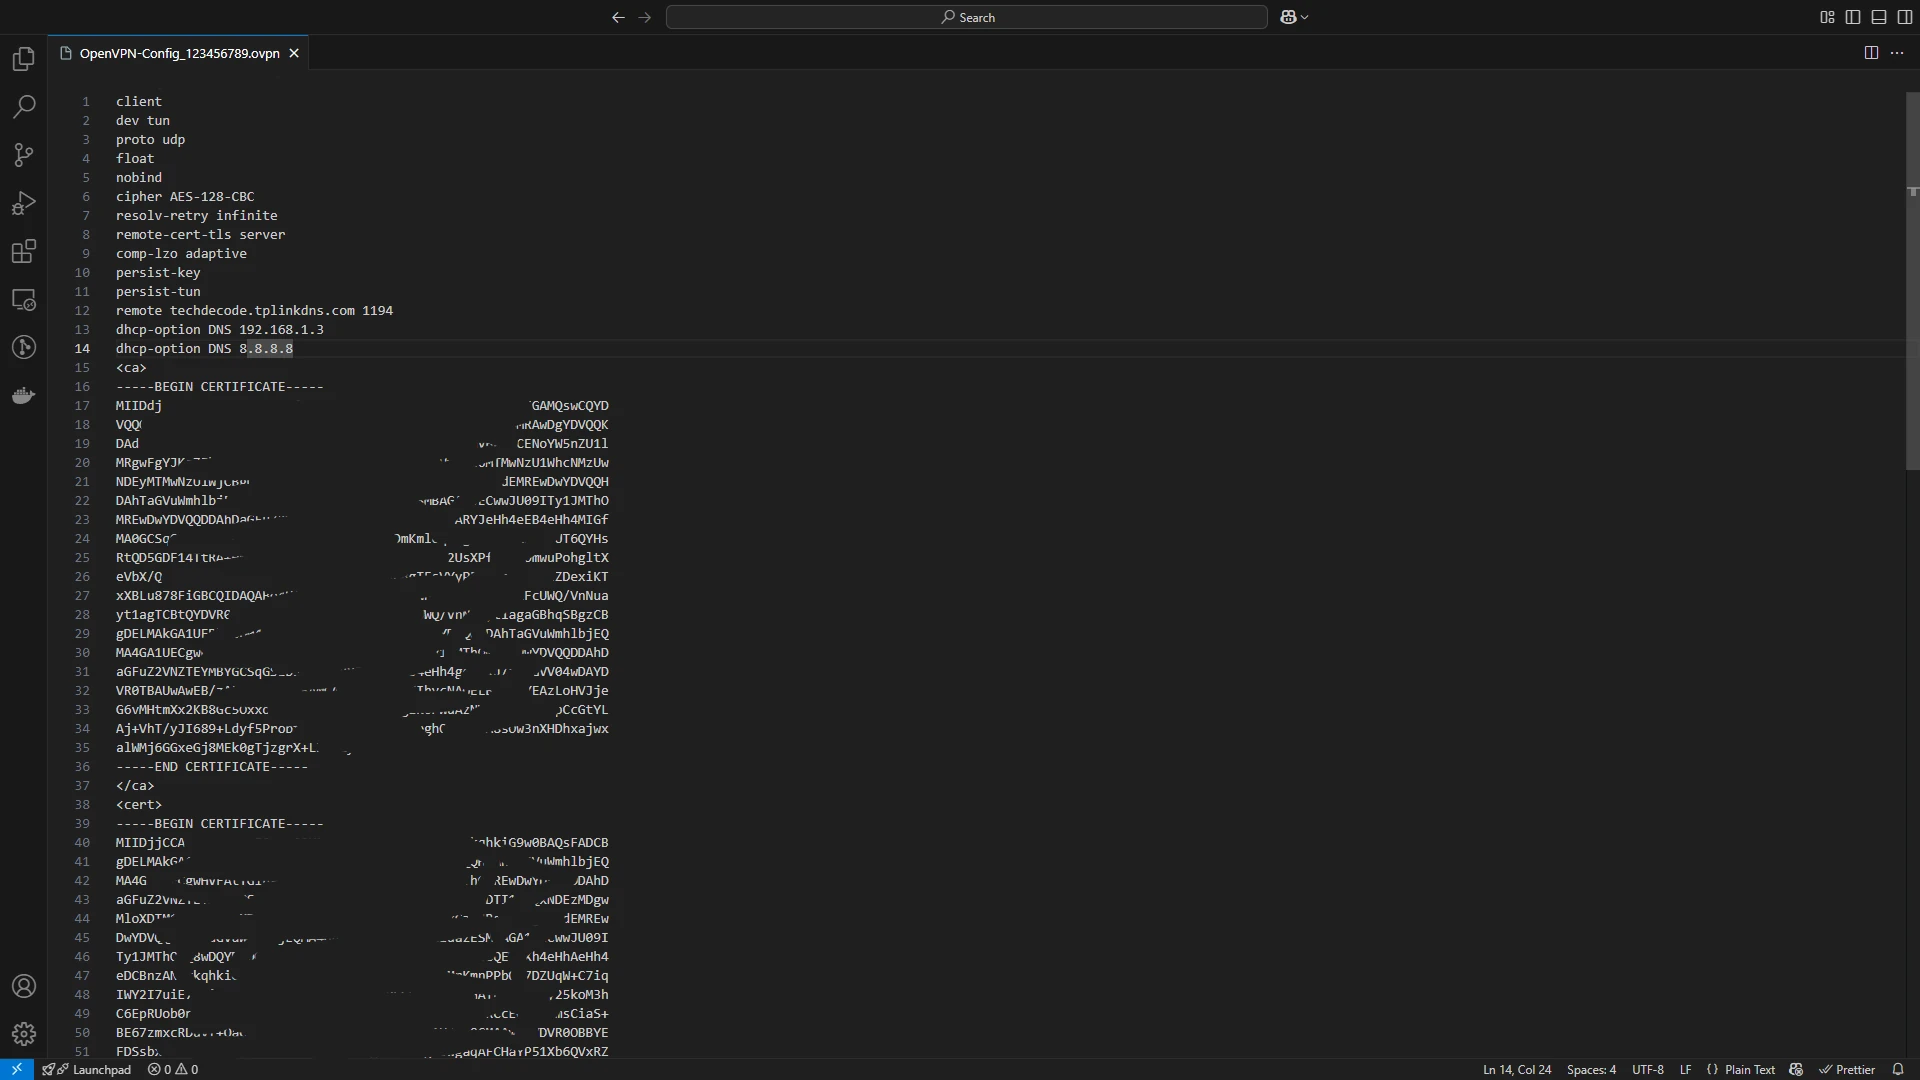Open the Explorer view in activity bar

pos(24,59)
